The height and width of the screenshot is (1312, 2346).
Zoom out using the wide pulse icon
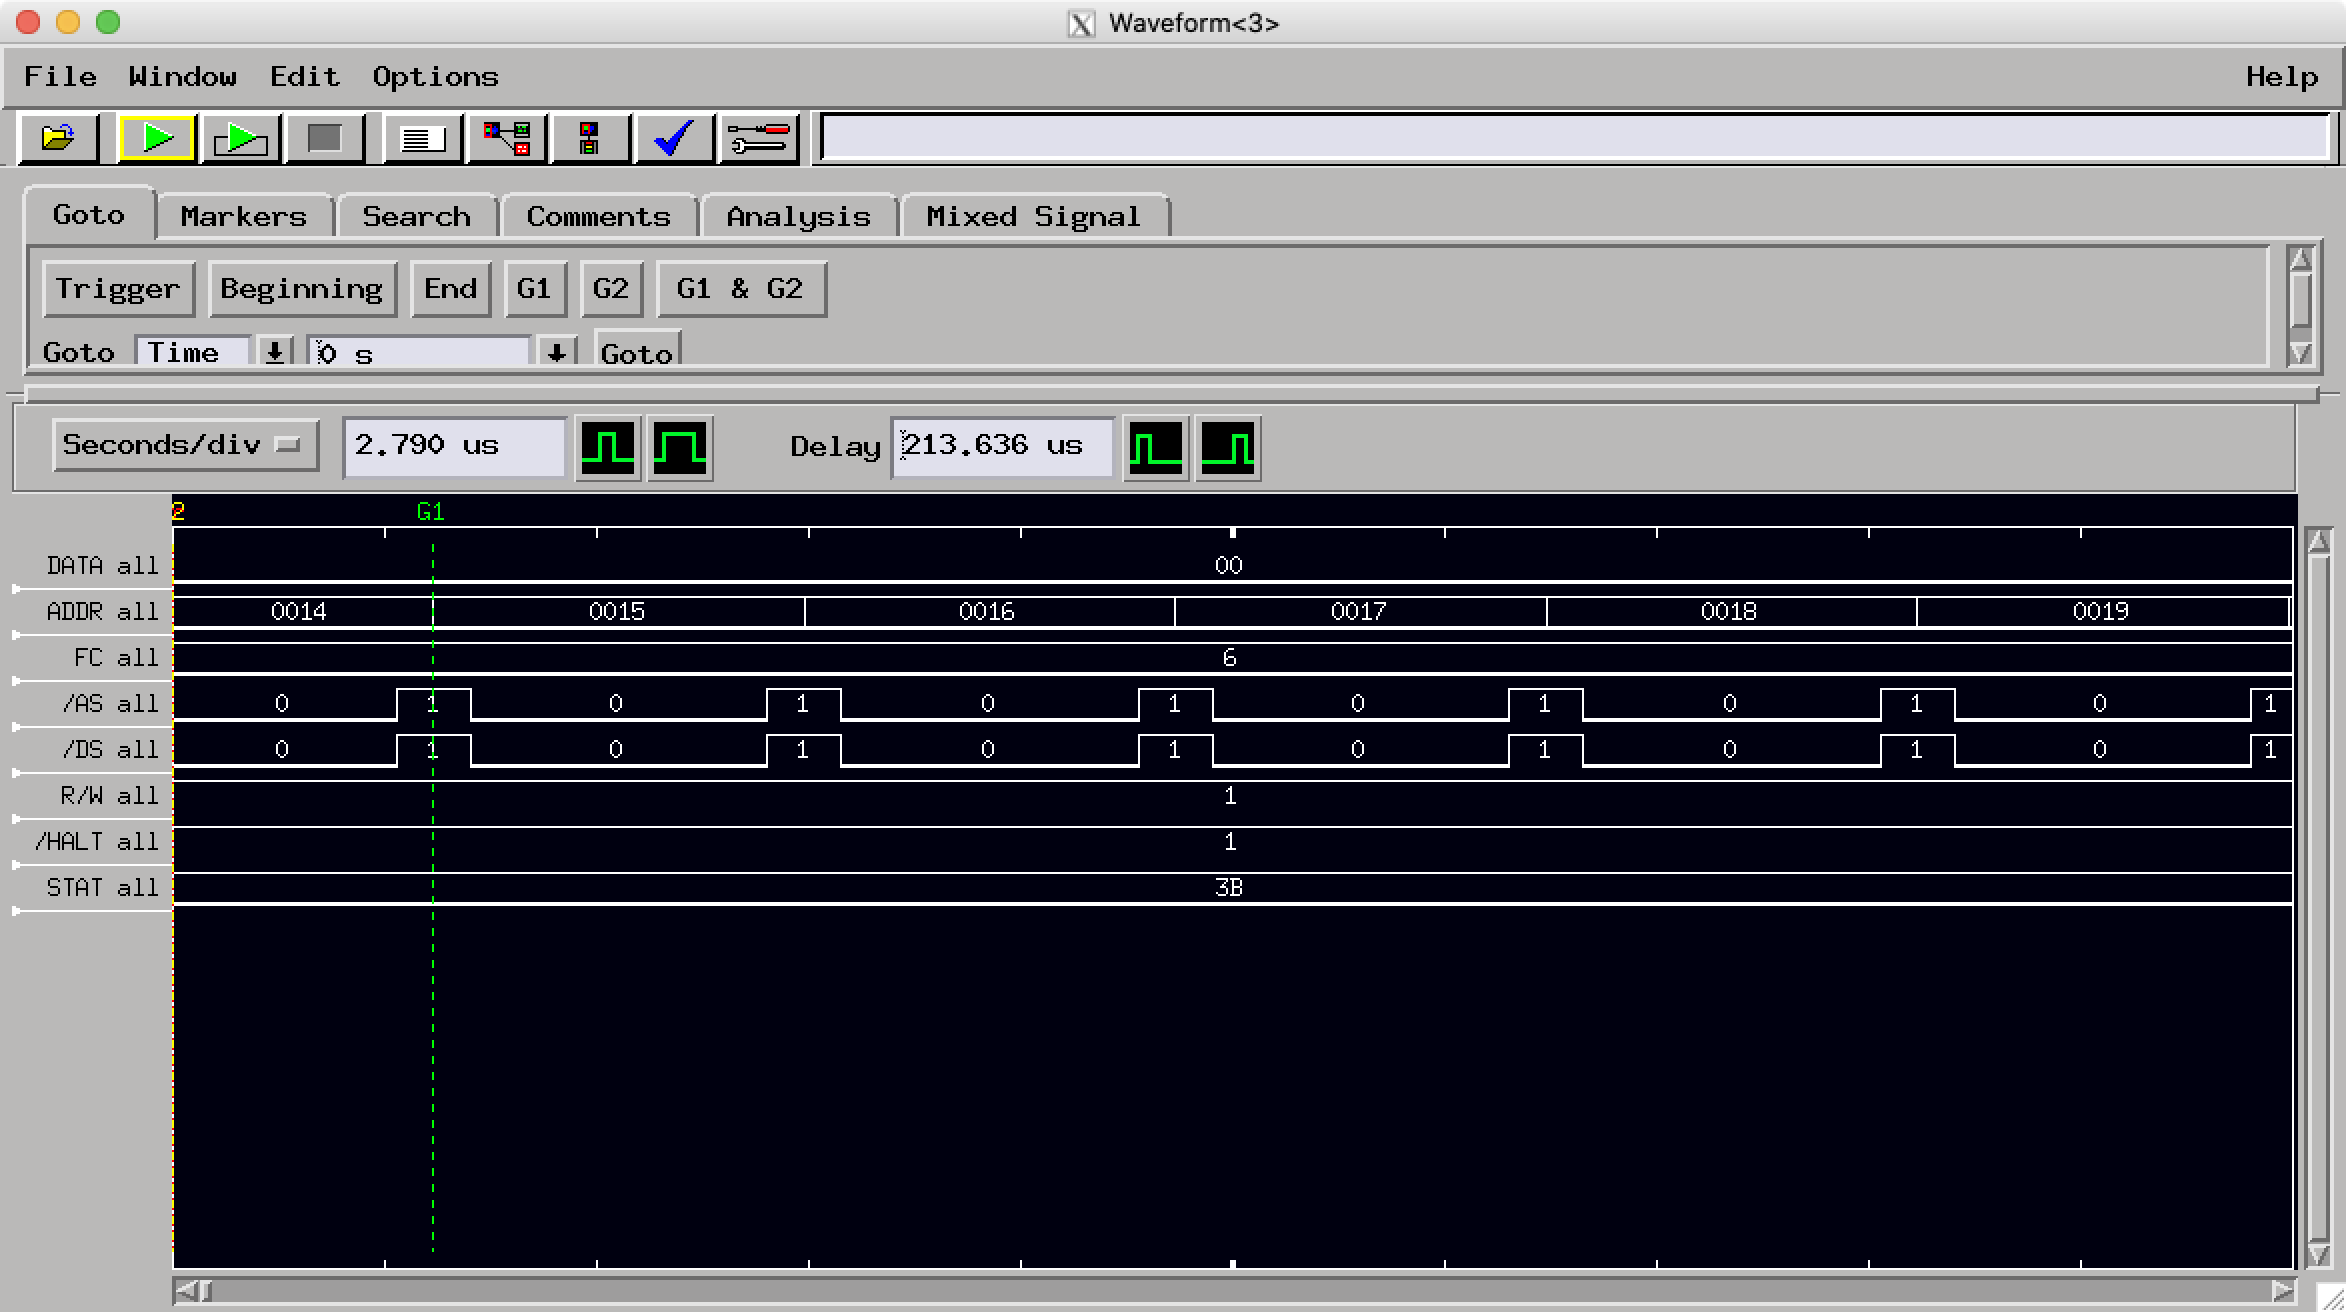[679, 447]
